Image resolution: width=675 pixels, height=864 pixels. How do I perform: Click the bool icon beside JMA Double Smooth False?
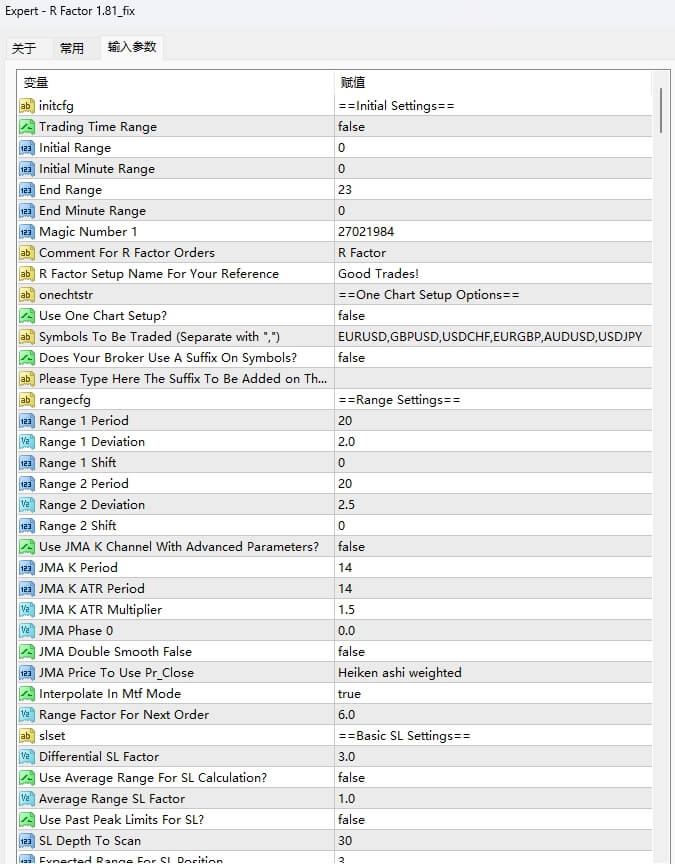click(x=26, y=652)
